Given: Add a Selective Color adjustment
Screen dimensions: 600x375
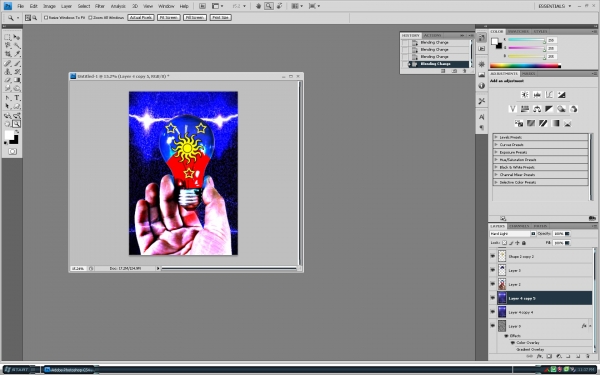Looking at the screenshot, I should click(567, 123).
